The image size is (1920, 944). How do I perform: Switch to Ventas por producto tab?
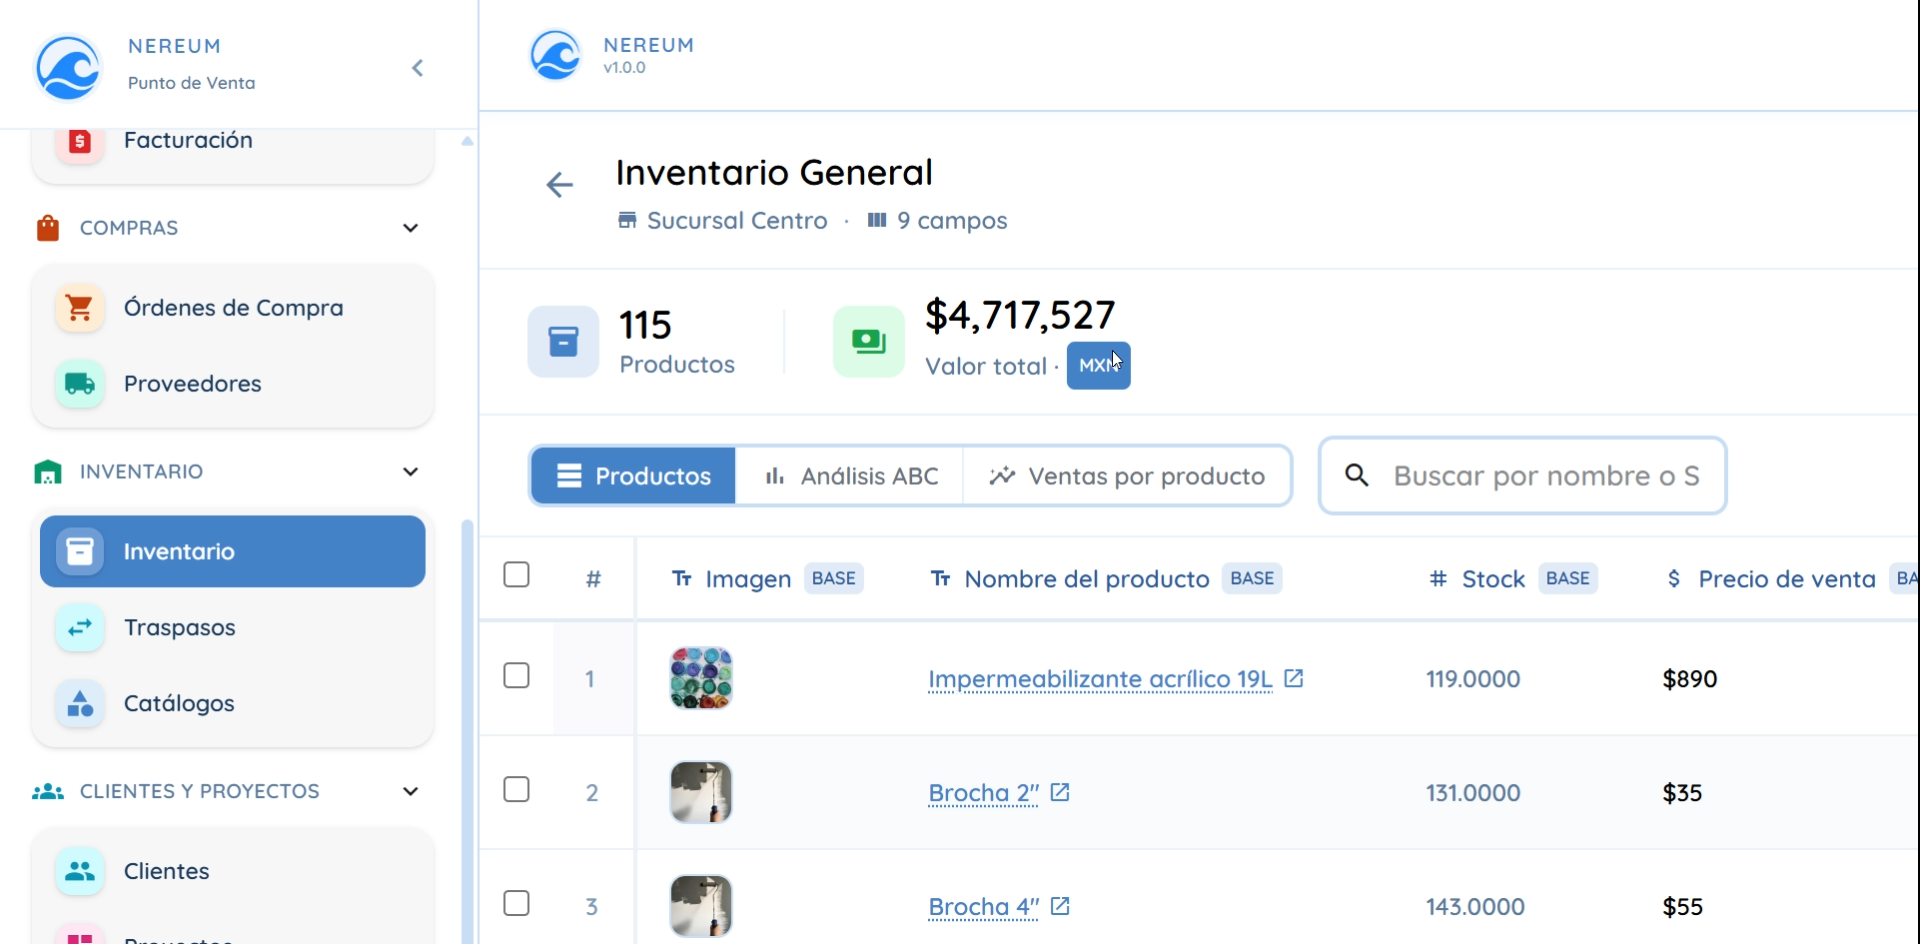point(1127,476)
